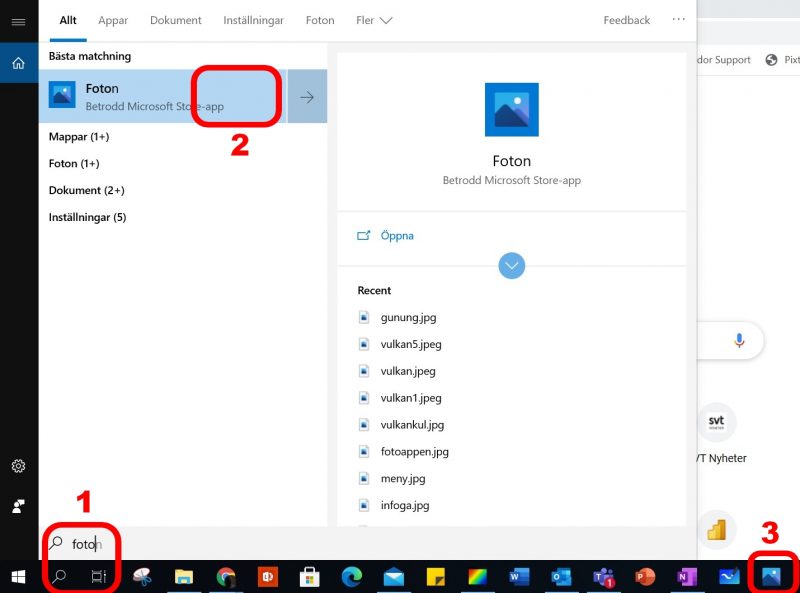Click the Pixt bookmark in the browser
This screenshot has height=593, width=800.
(783, 60)
